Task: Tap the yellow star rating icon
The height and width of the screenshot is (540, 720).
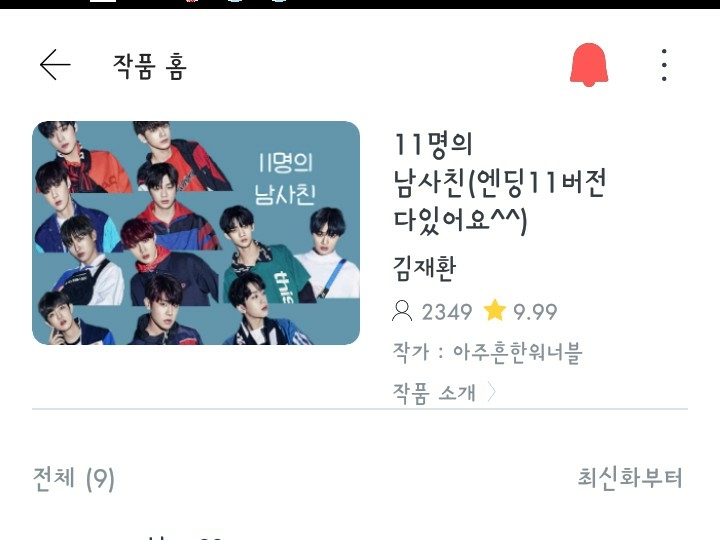Action: 495,310
